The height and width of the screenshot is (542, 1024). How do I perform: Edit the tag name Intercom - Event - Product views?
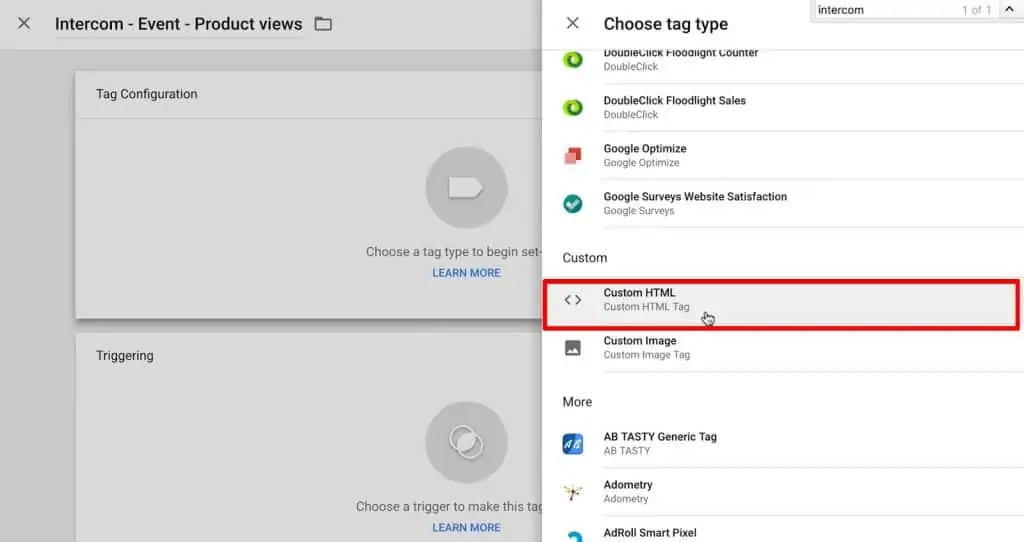178,24
